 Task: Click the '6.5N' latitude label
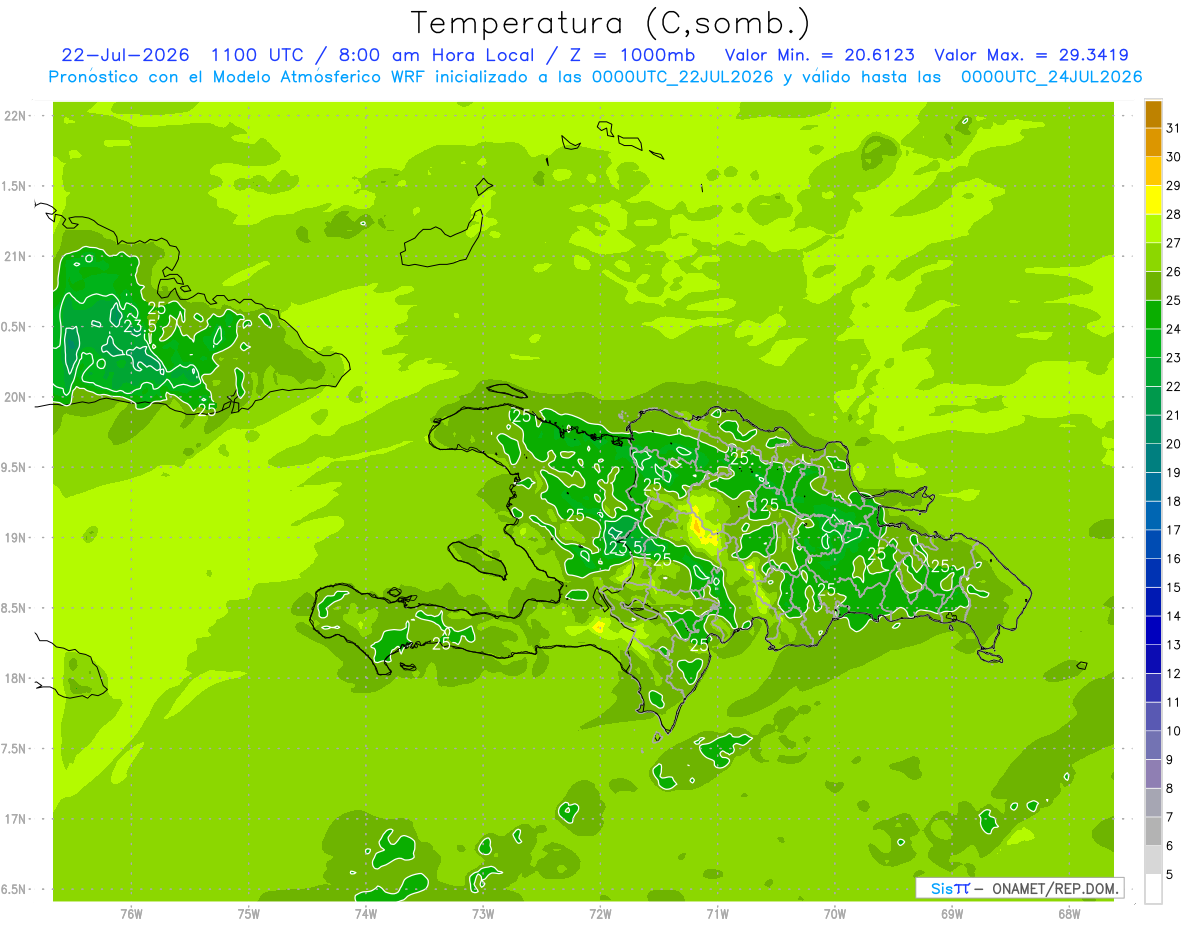(x=15, y=889)
